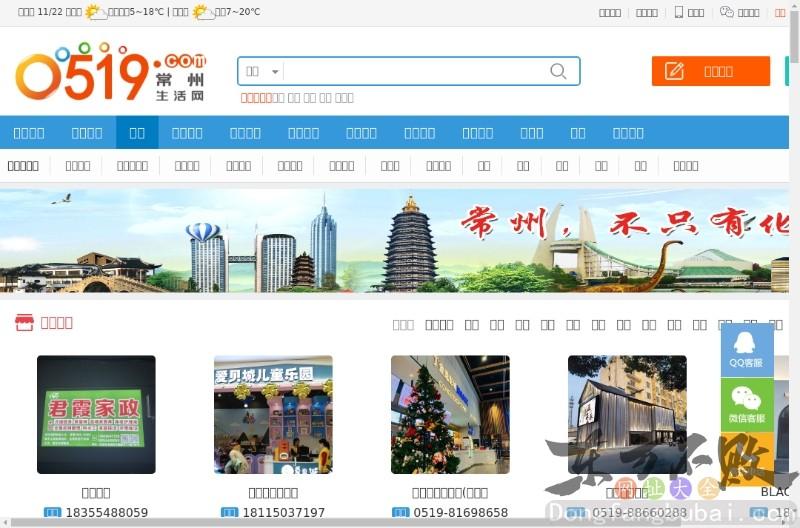Click the business name under 君霞家政 photo
The image size is (800, 528).
[x=96, y=493]
